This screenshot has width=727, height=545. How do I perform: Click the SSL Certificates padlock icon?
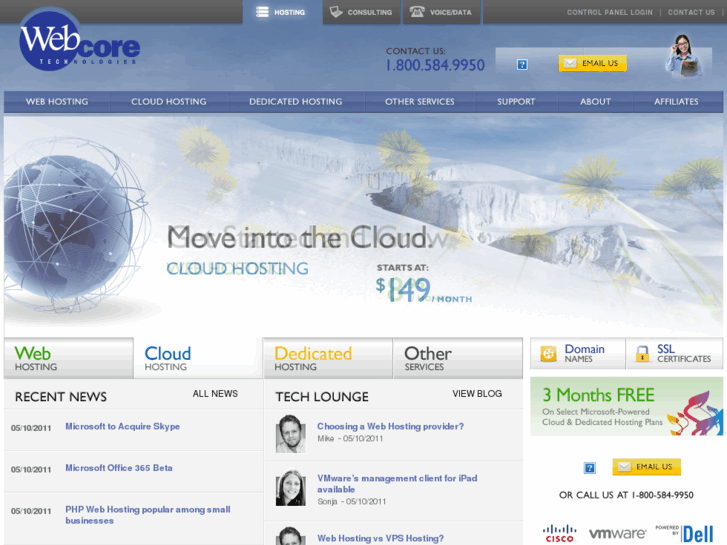click(642, 354)
